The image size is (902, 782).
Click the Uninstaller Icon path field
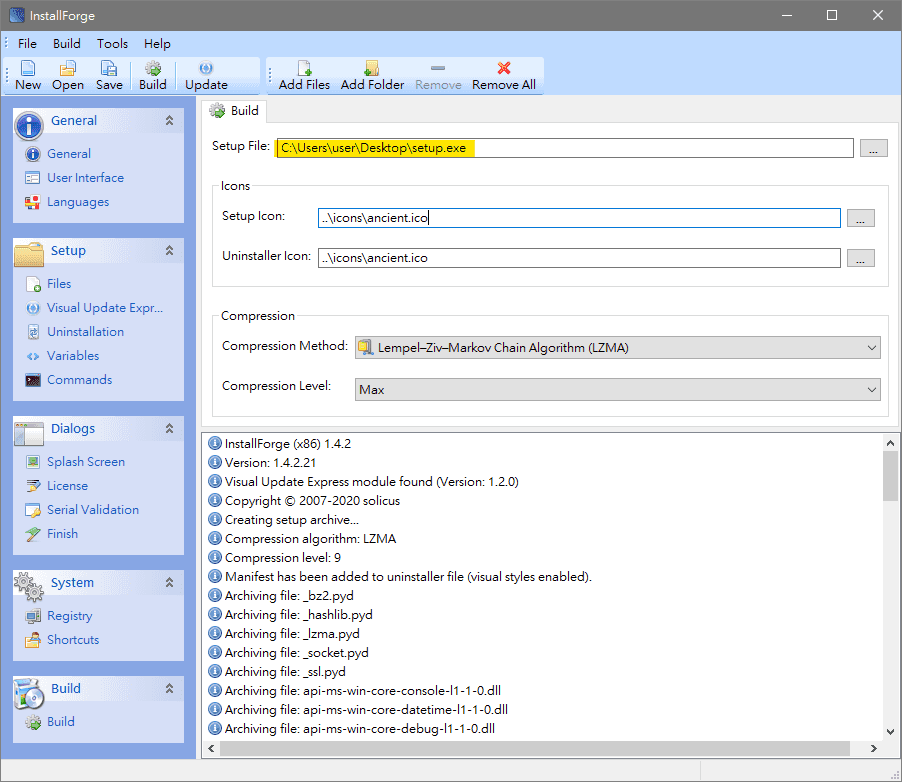(579, 258)
